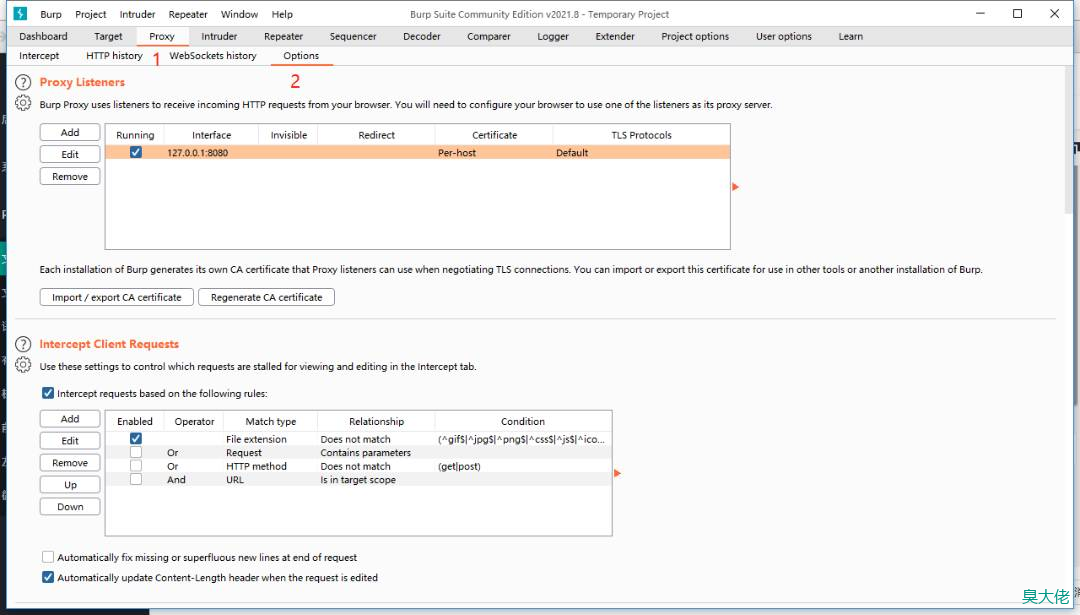This screenshot has height=615, width=1080.
Task: Open Intercept Client Requests settings gear
Action: (x=23, y=365)
